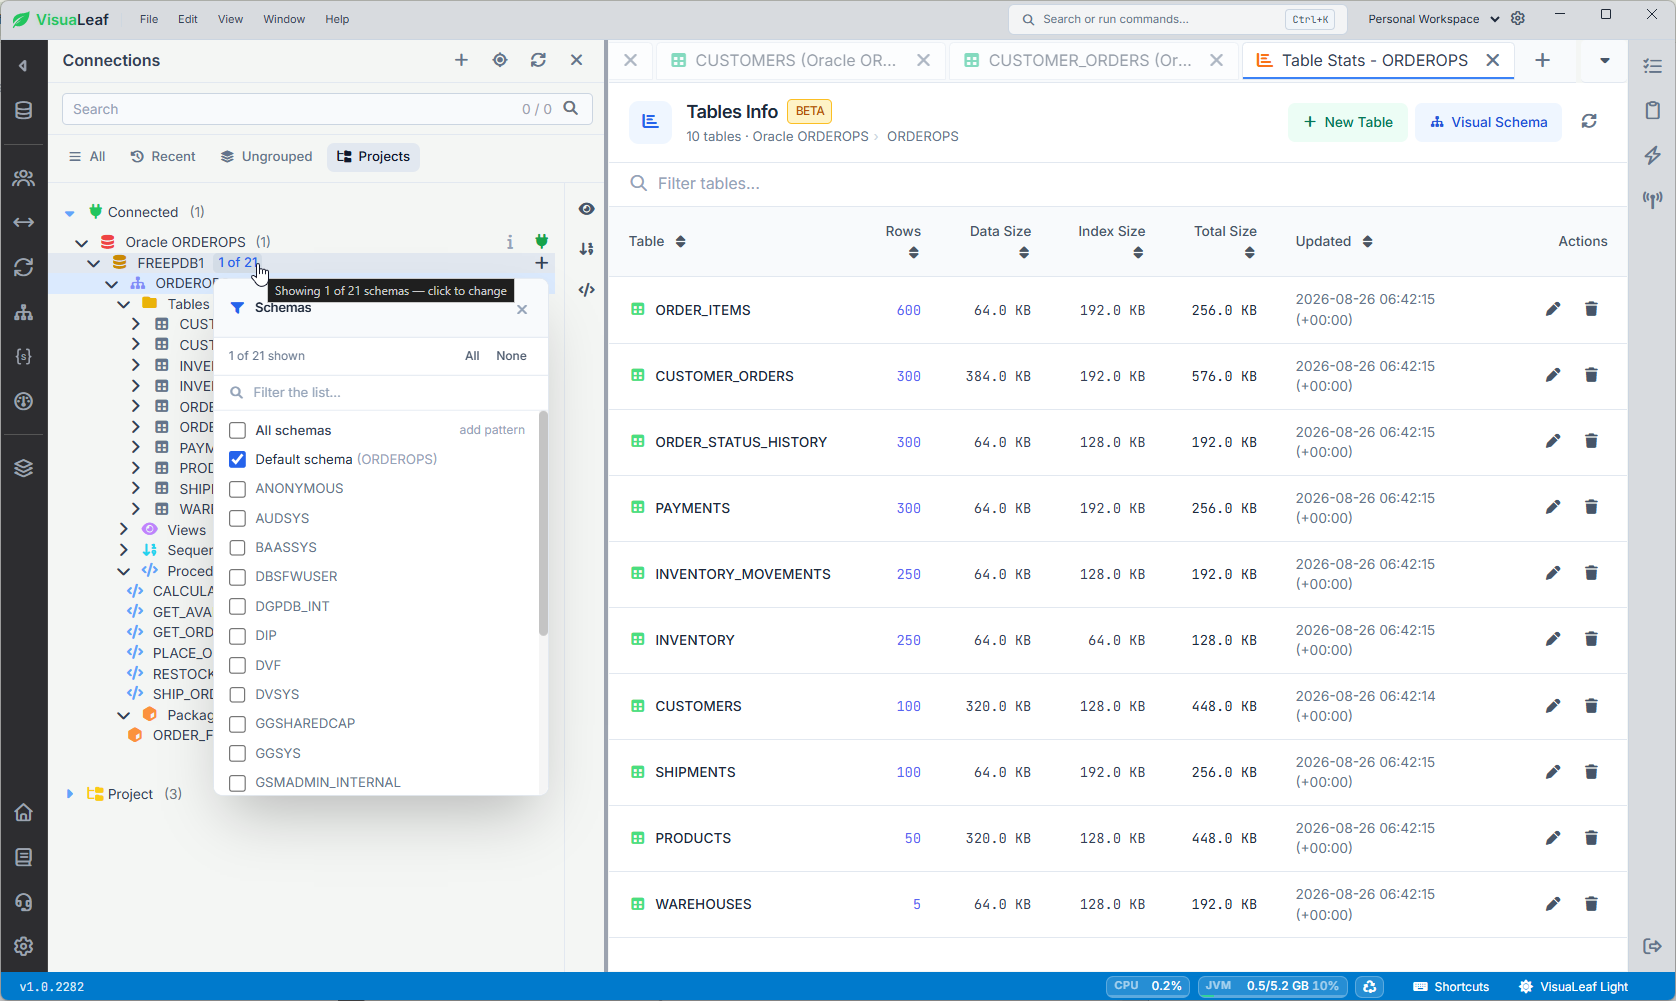Image resolution: width=1676 pixels, height=1001 pixels.
Task: Open Visual Schema
Action: 1488,122
